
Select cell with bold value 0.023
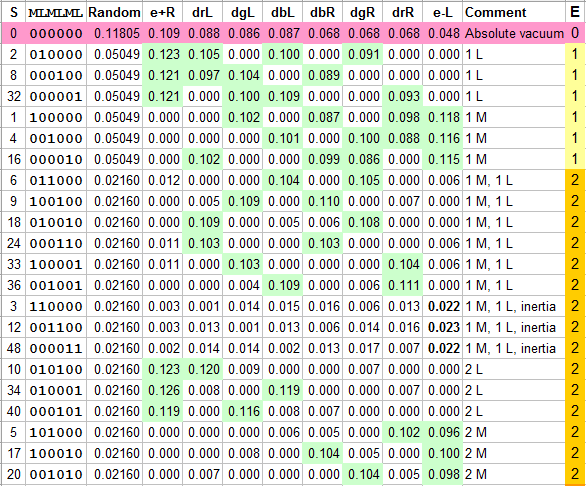(443, 327)
